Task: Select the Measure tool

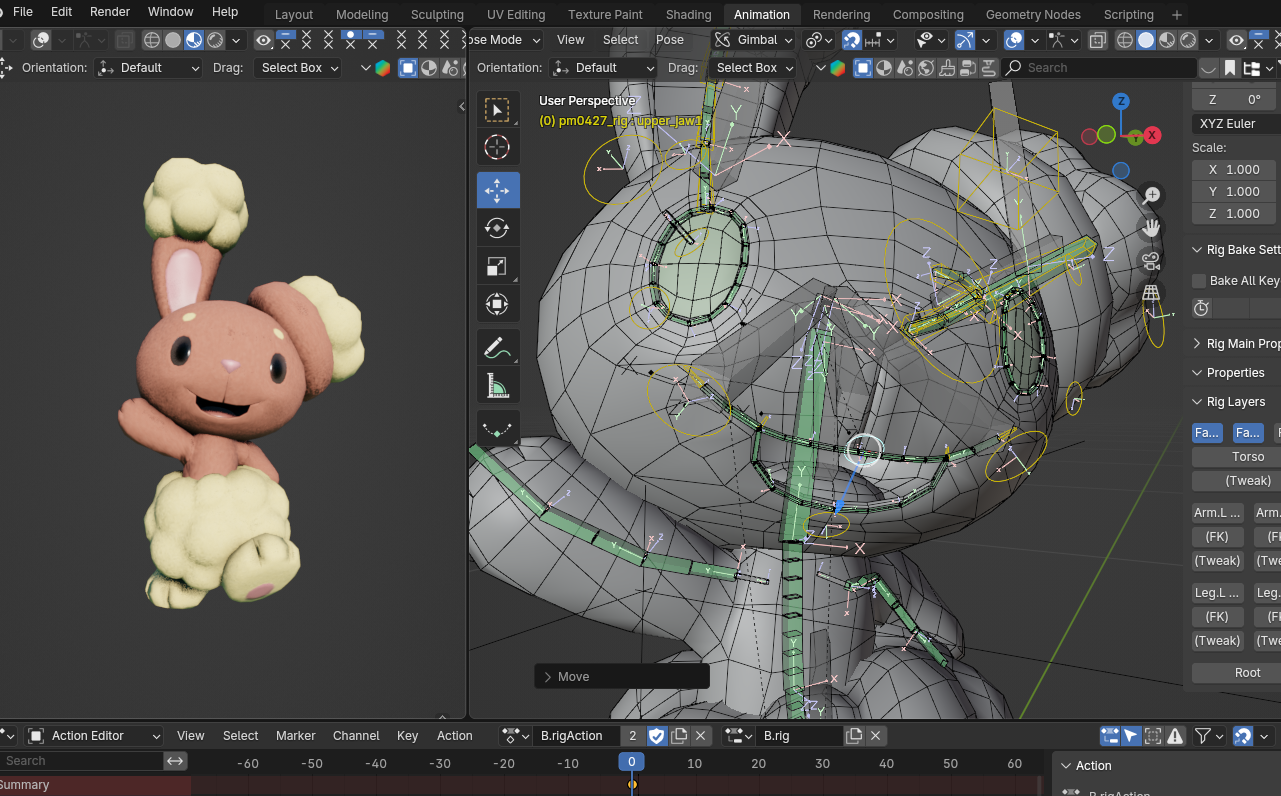Action: point(497,385)
